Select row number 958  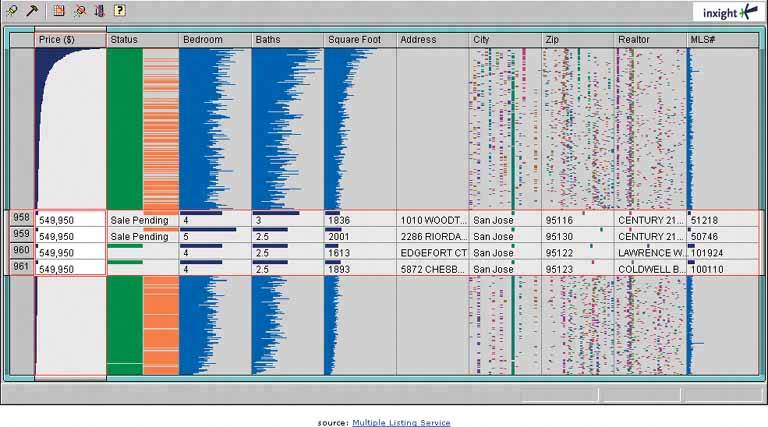[21, 218]
